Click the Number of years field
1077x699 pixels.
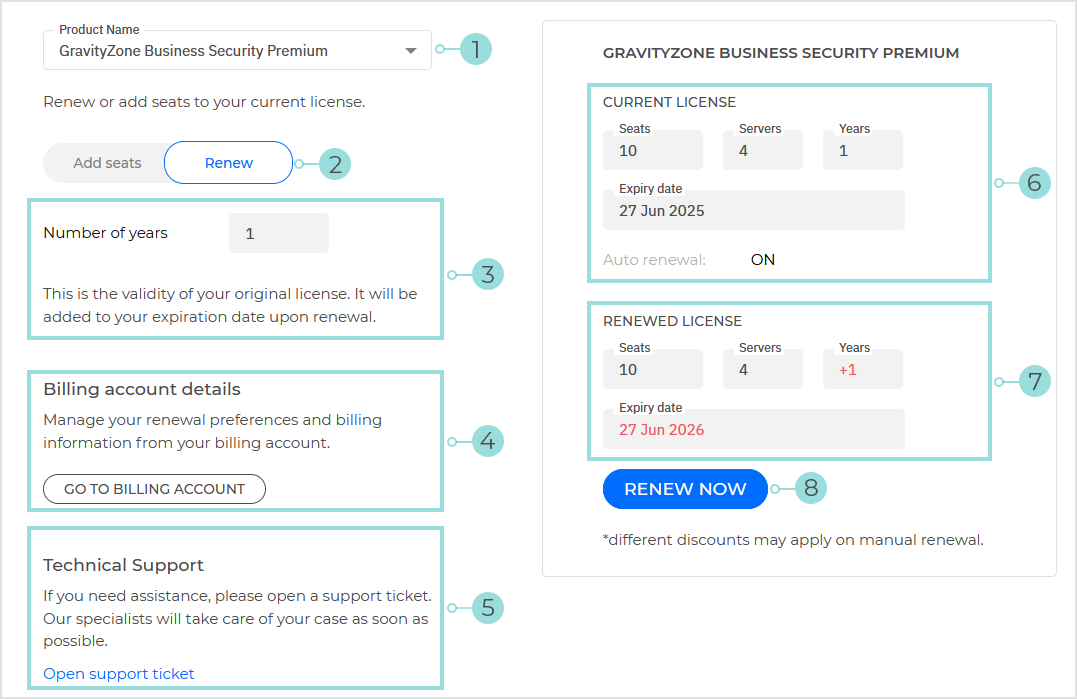(278, 233)
